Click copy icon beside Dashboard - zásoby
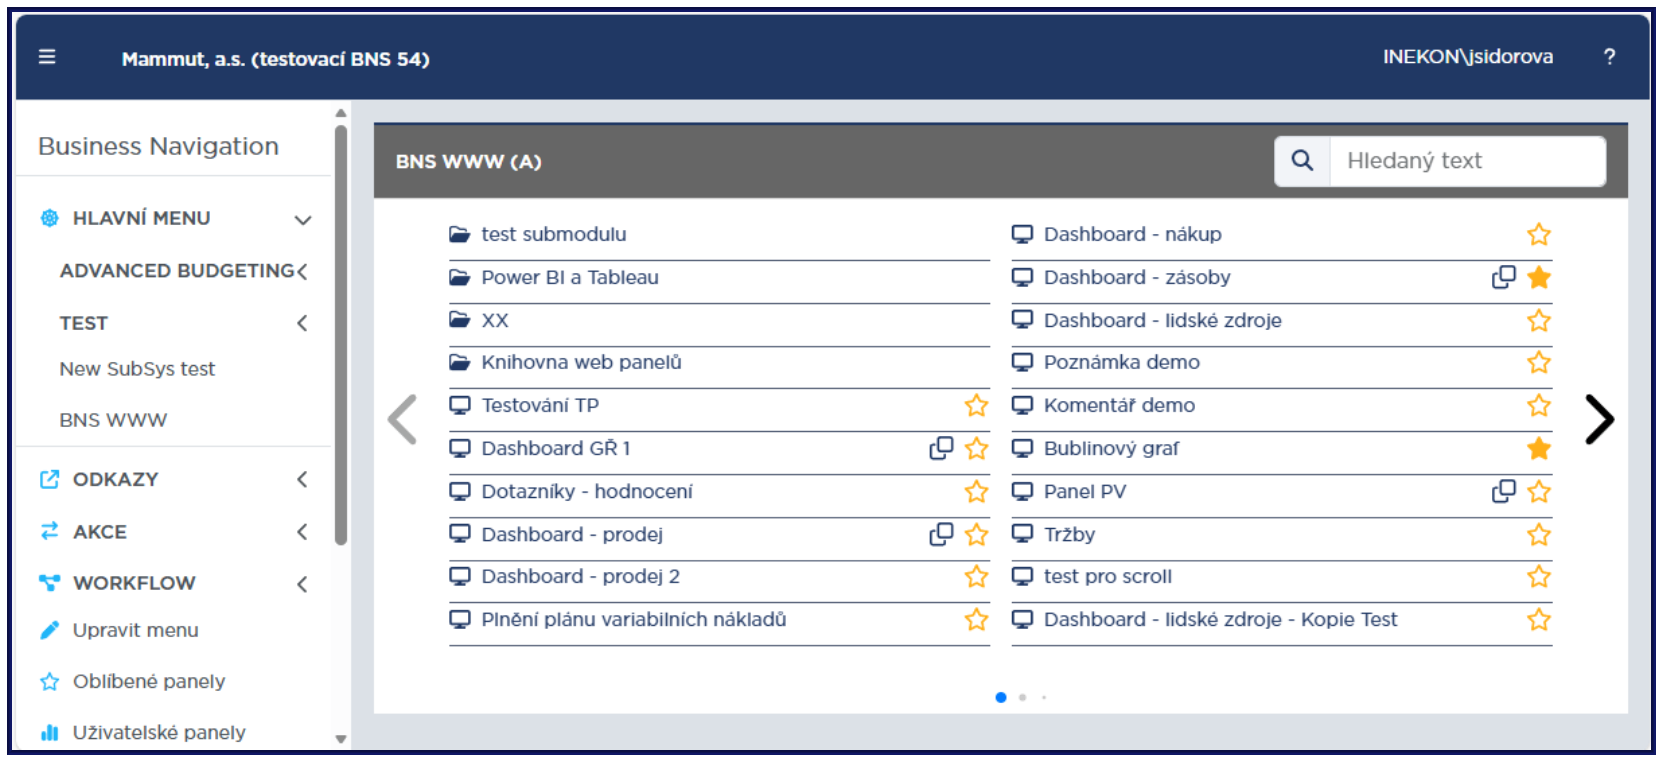This screenshot has height=758, width=1658. coord(1504,277)
